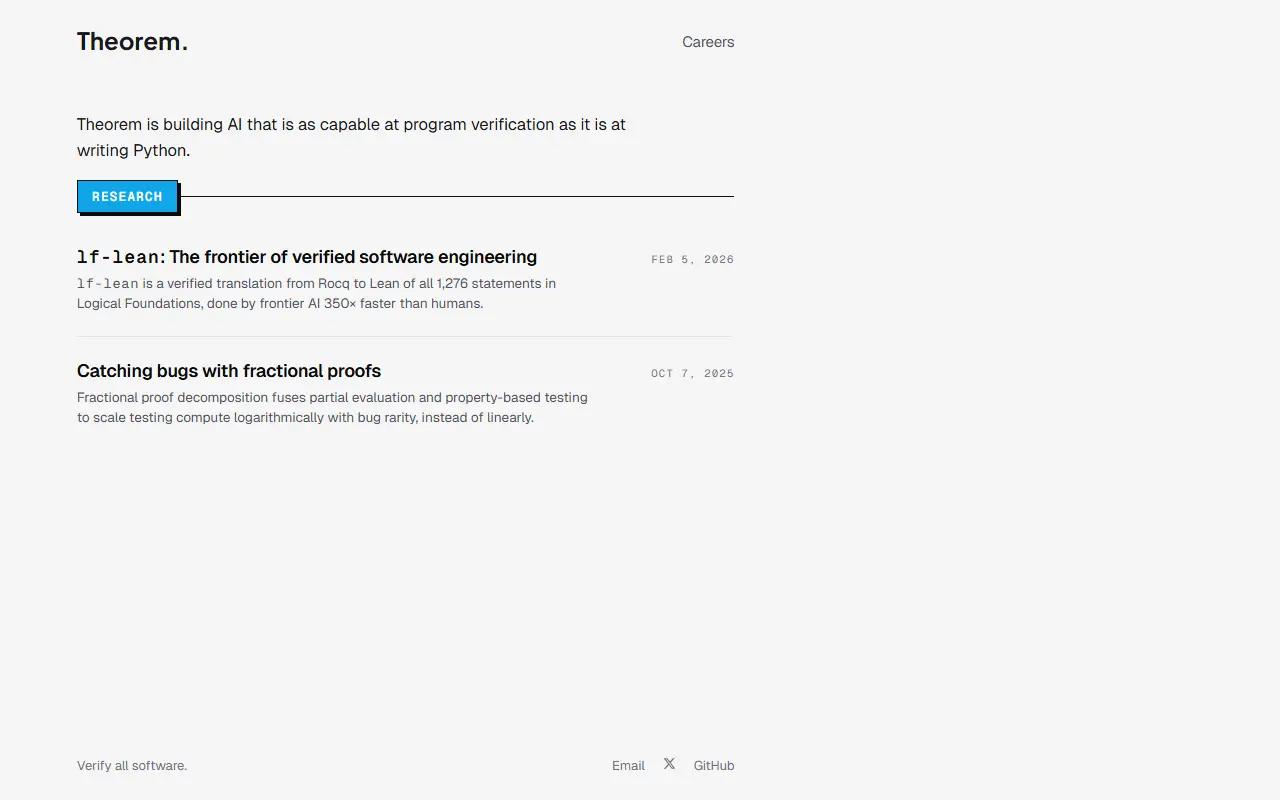The height and width of the screenshot is (800, 1280).
Task: Click the FEB 5, 2026 date
Action: pyautogui.click(x=692, y=259)
